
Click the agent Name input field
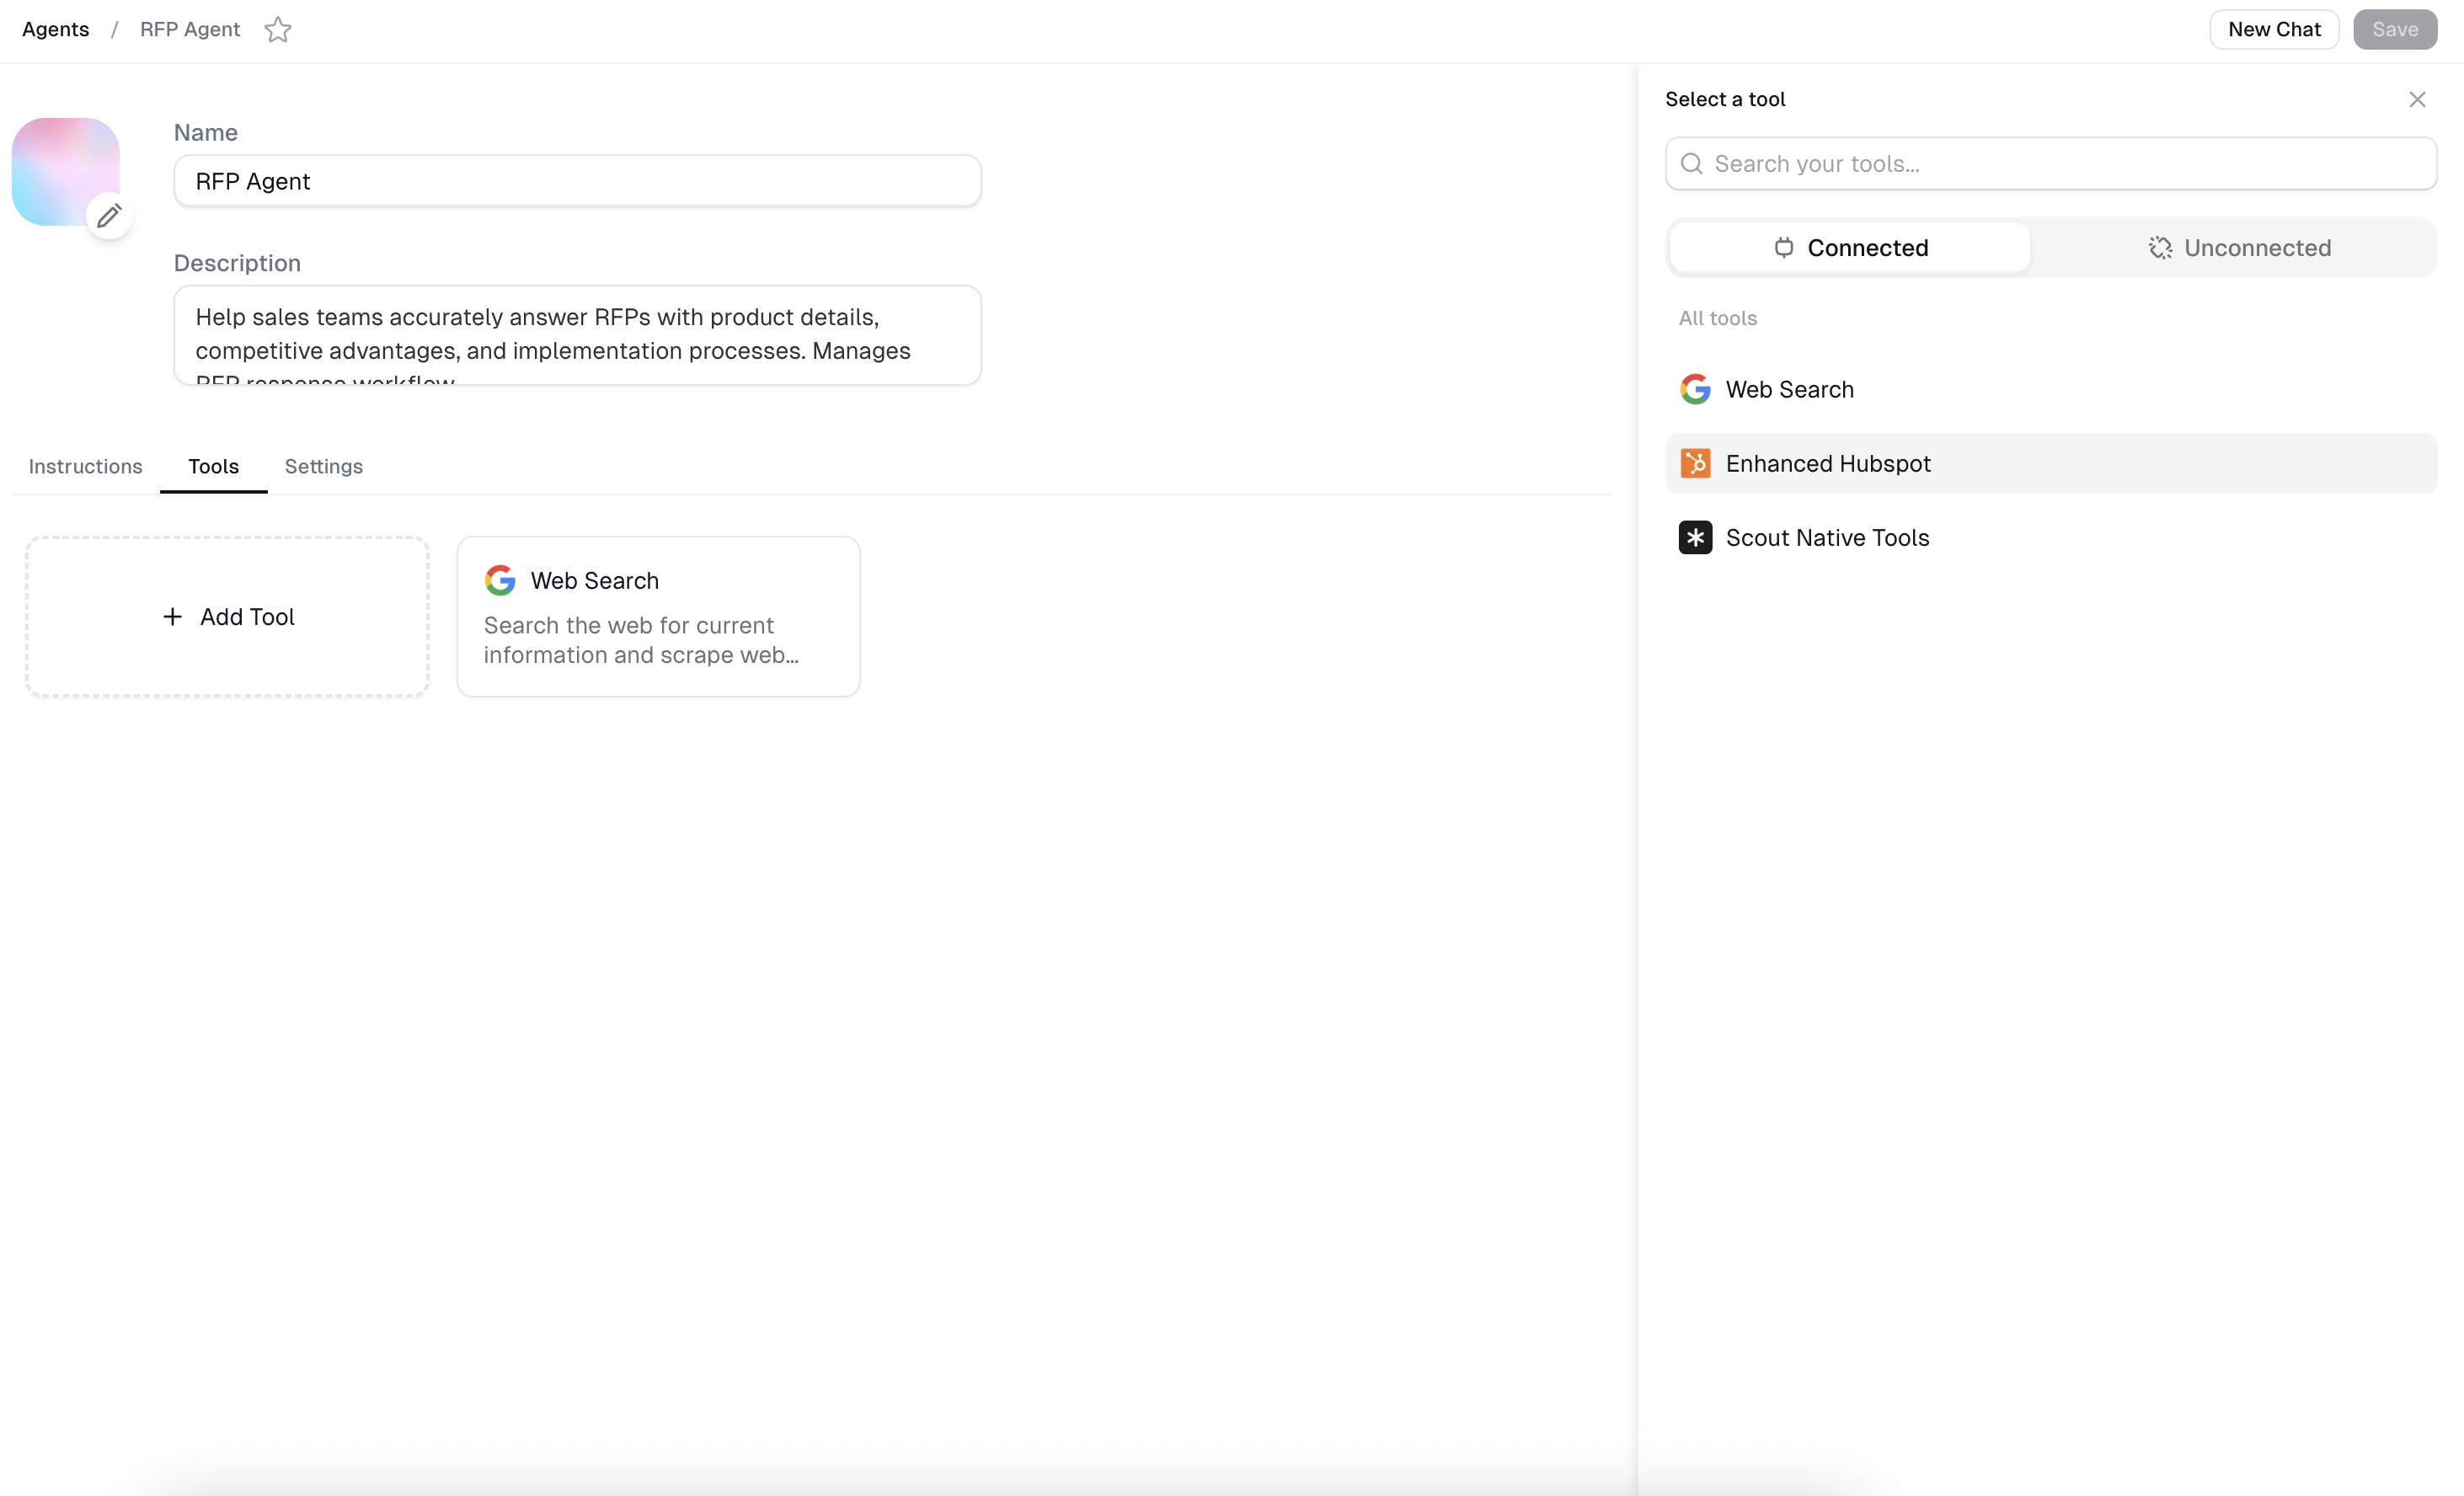tap(577, 181)
